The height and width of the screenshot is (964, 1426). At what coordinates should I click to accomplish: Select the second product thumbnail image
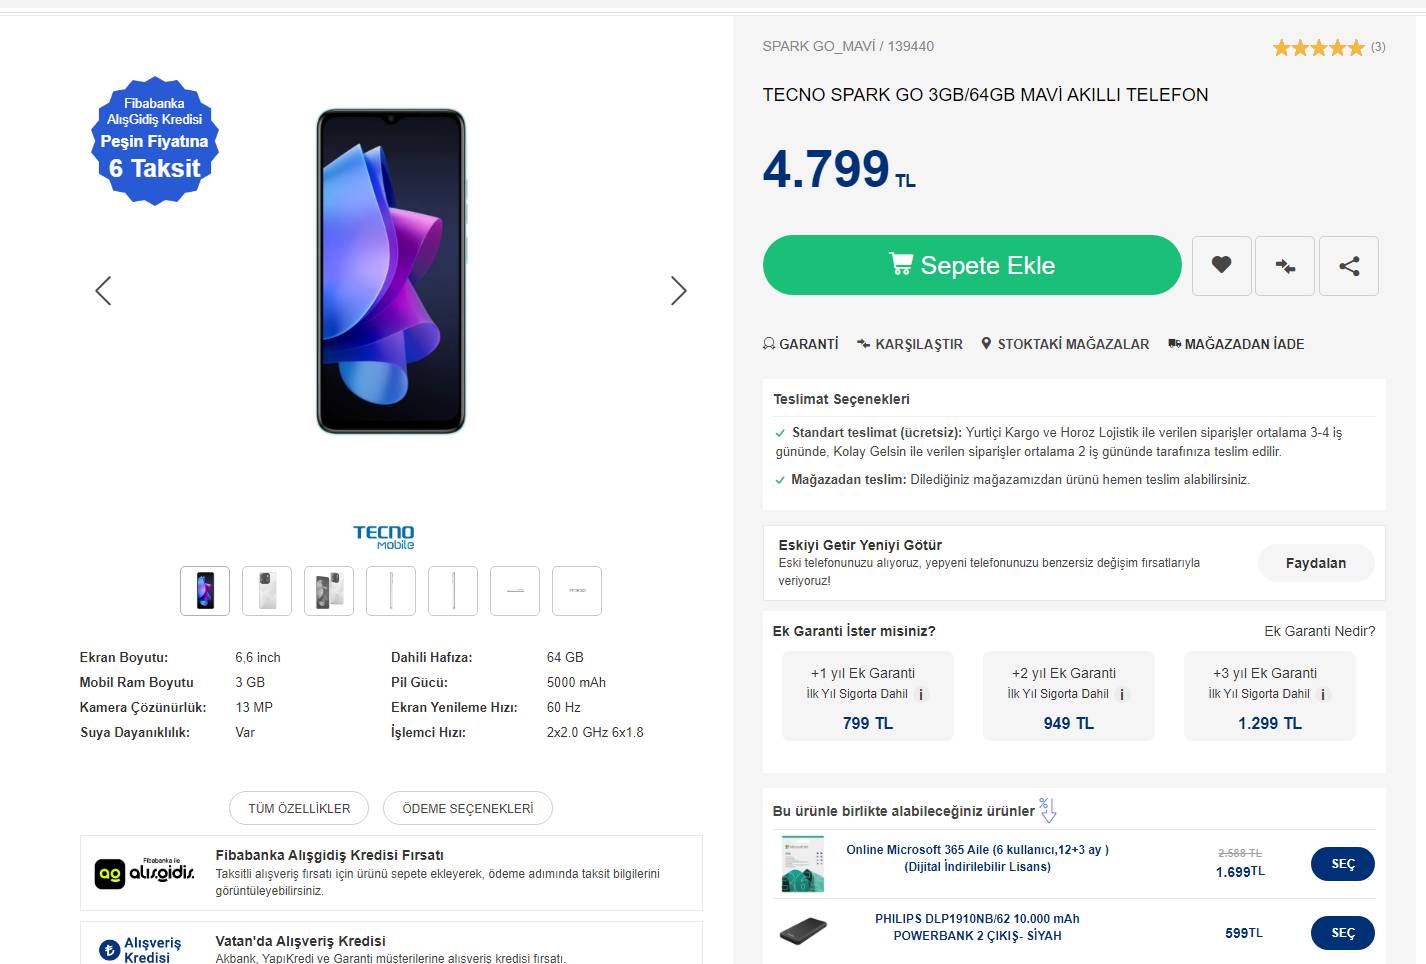(267, 590)
